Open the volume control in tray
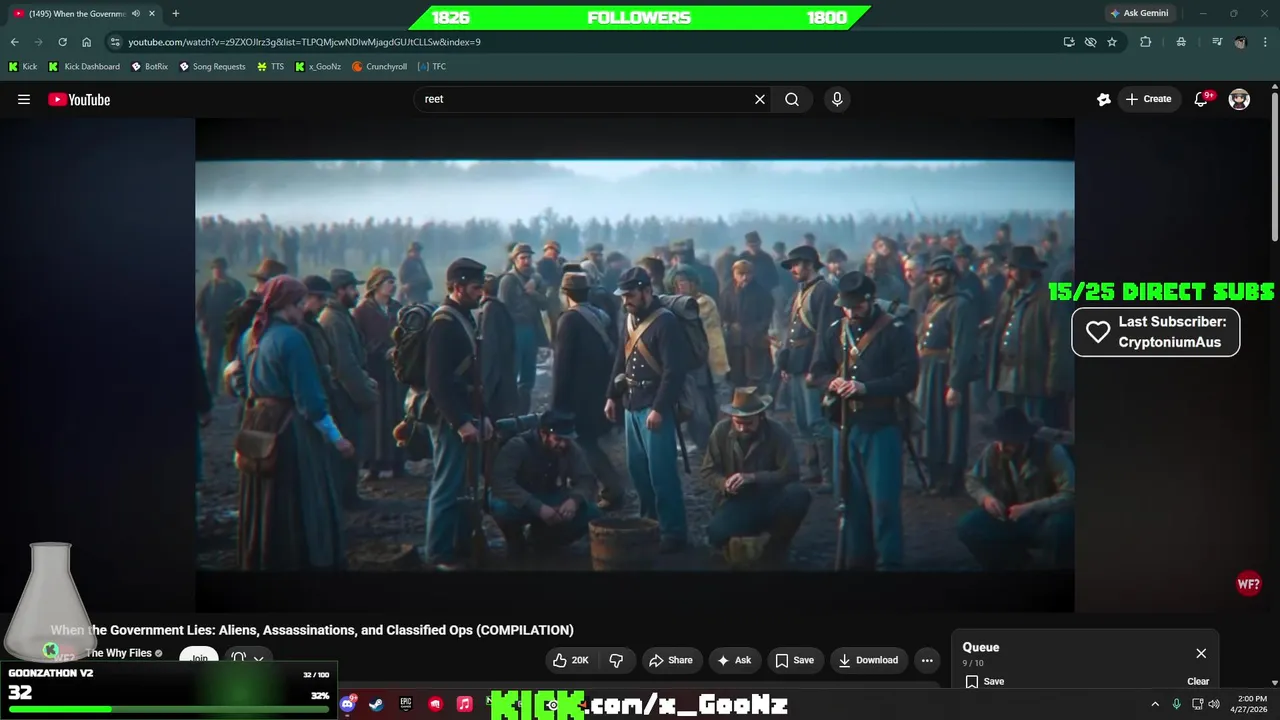1280x720 pixels. pyautogui.click(x=1214, y=704)
